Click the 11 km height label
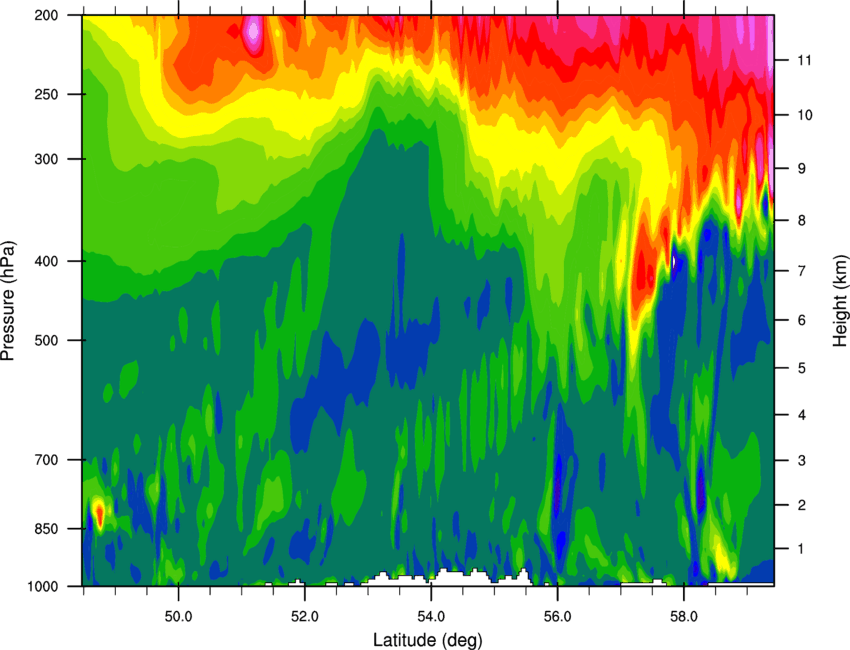This screenshot has width=850, height=650. [804, 60]
